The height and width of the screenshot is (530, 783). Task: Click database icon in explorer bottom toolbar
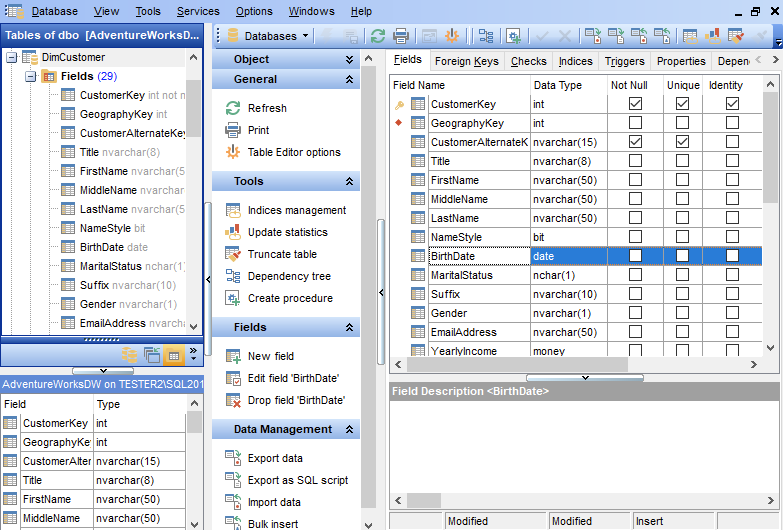point(129,355)
